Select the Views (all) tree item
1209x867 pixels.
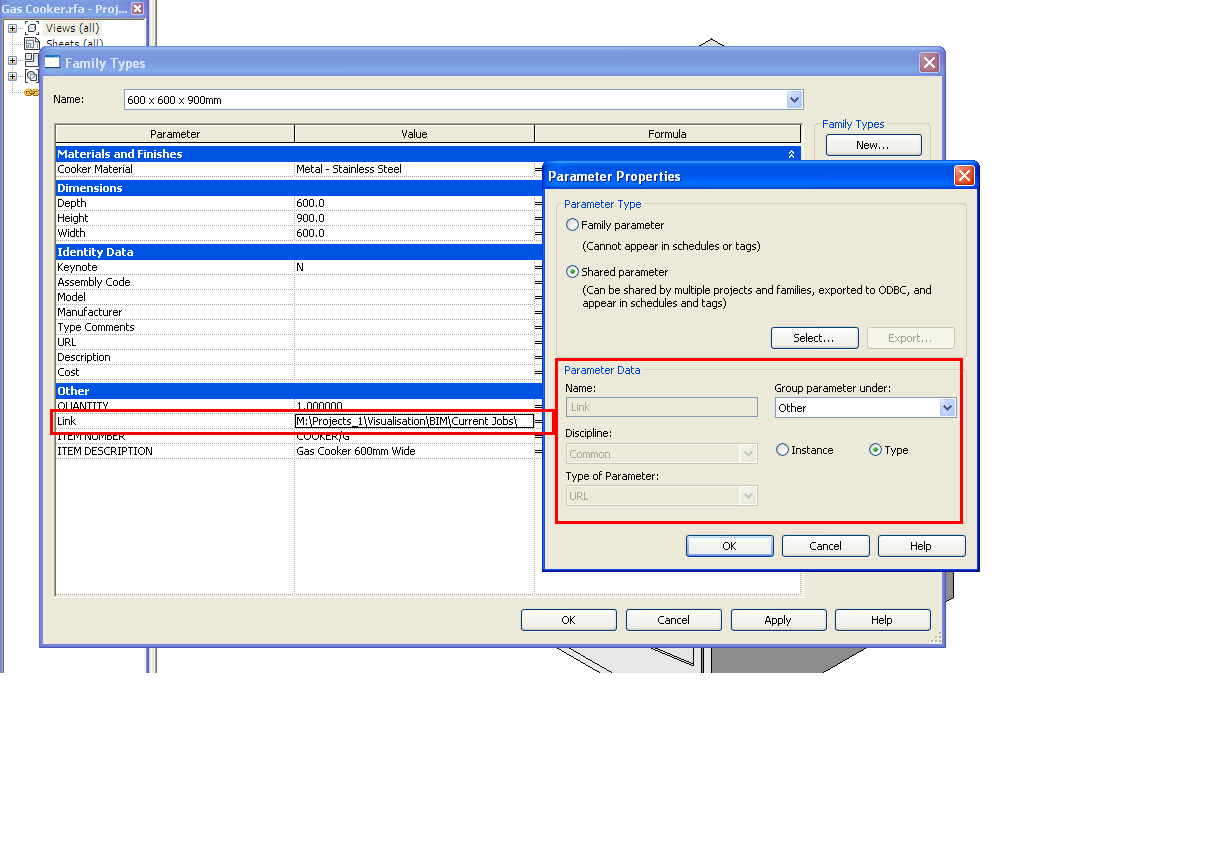[x=73, y=28]
